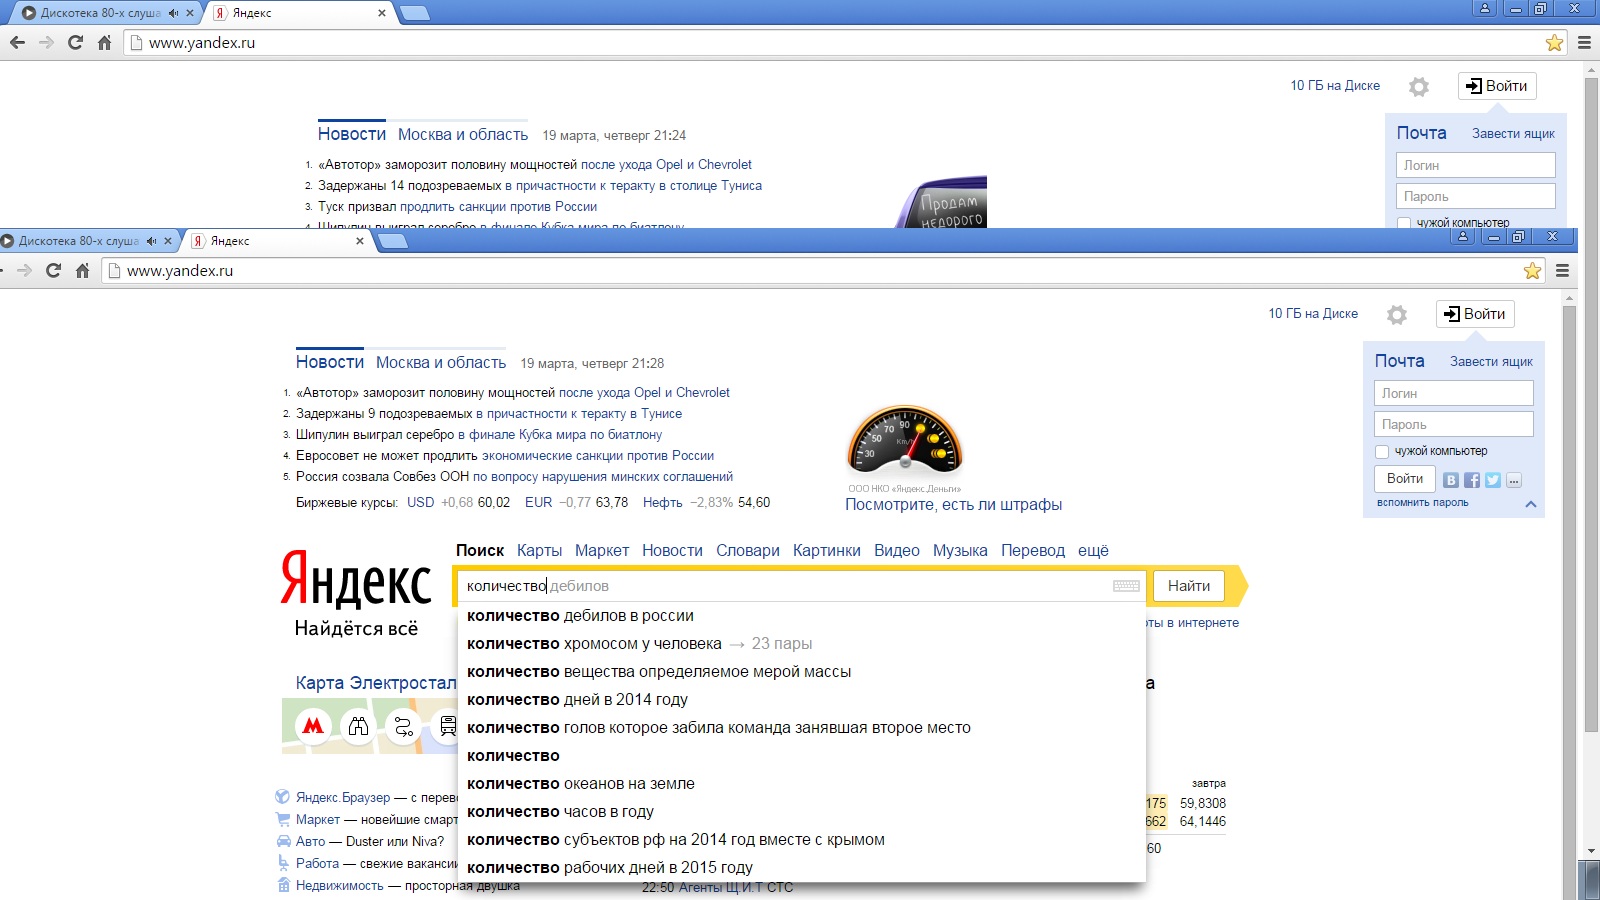Select suggestion 'количество дней в 2014 году'
The height and width of the screenshot is (900, 1600).
pyautogui.click(x=801, y=700)
